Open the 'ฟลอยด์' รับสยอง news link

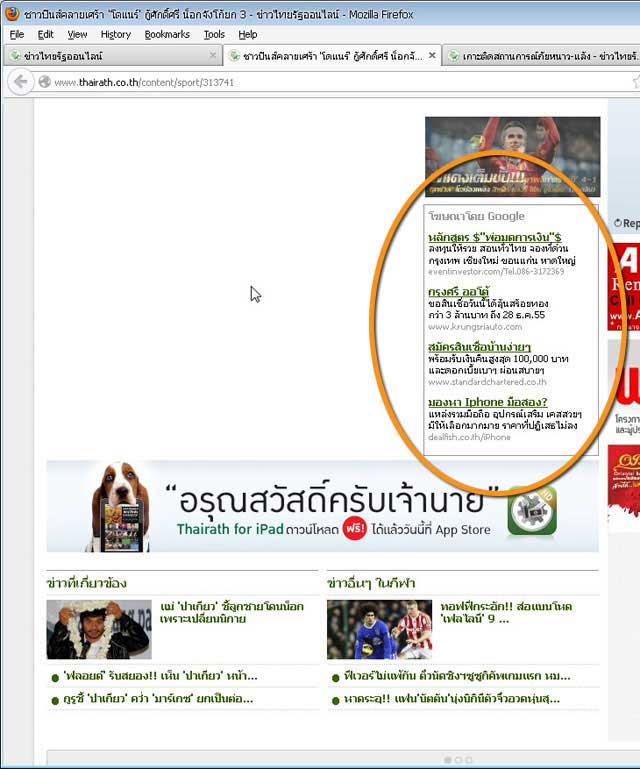tap(160, 676)
